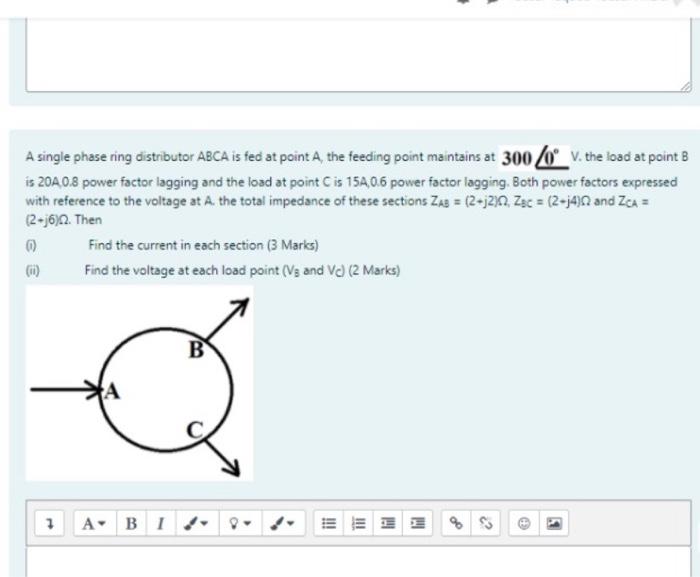Open the paintbrush dropdown next to the bullet list icon
The image size is (700, 577).
click(x=283, y=523)
